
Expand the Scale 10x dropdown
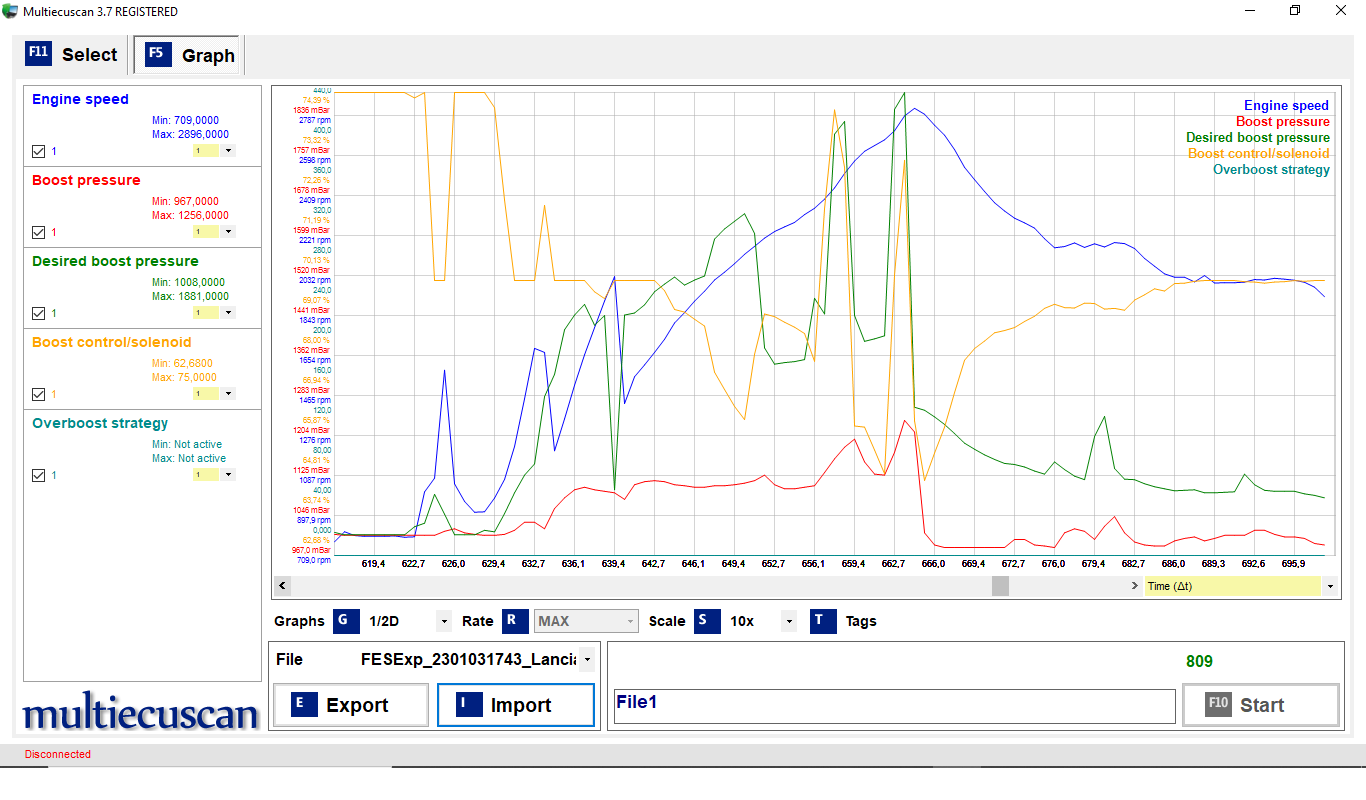point(789,621)
